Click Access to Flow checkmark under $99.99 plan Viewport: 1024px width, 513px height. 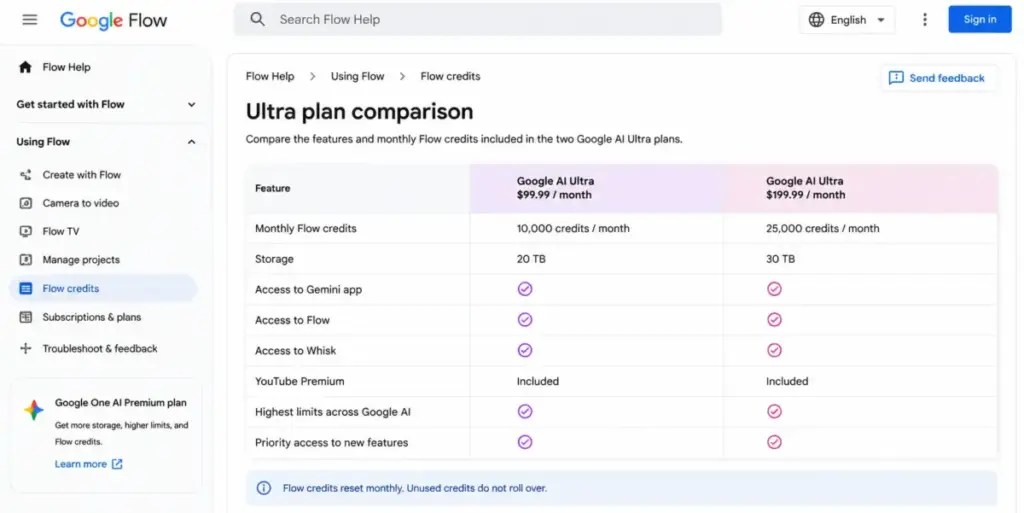pyautogui.click(x=525, y=320)
